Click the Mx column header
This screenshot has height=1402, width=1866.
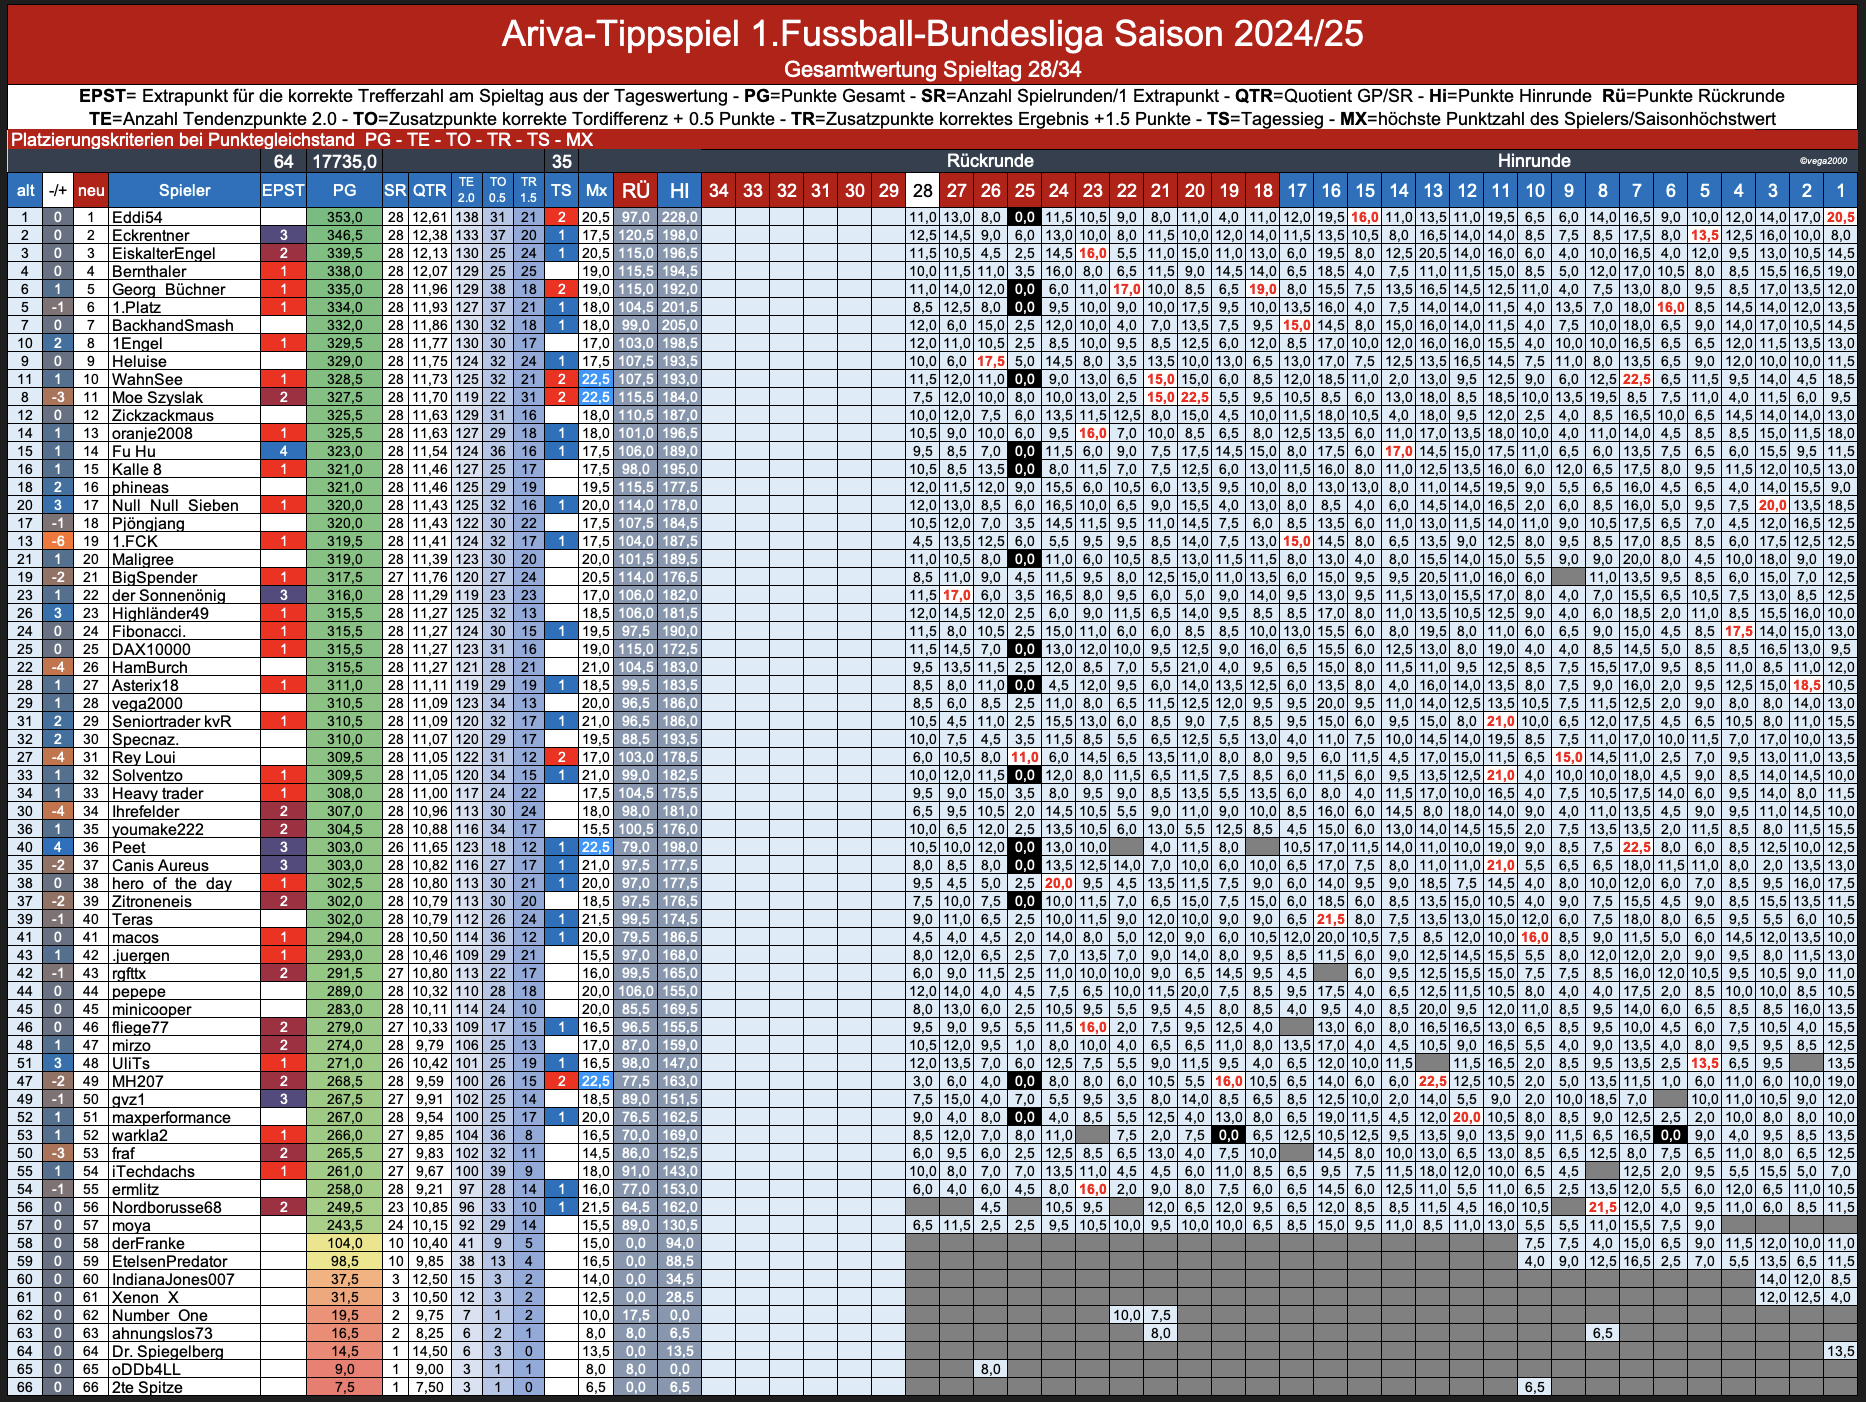click(596, 190)
